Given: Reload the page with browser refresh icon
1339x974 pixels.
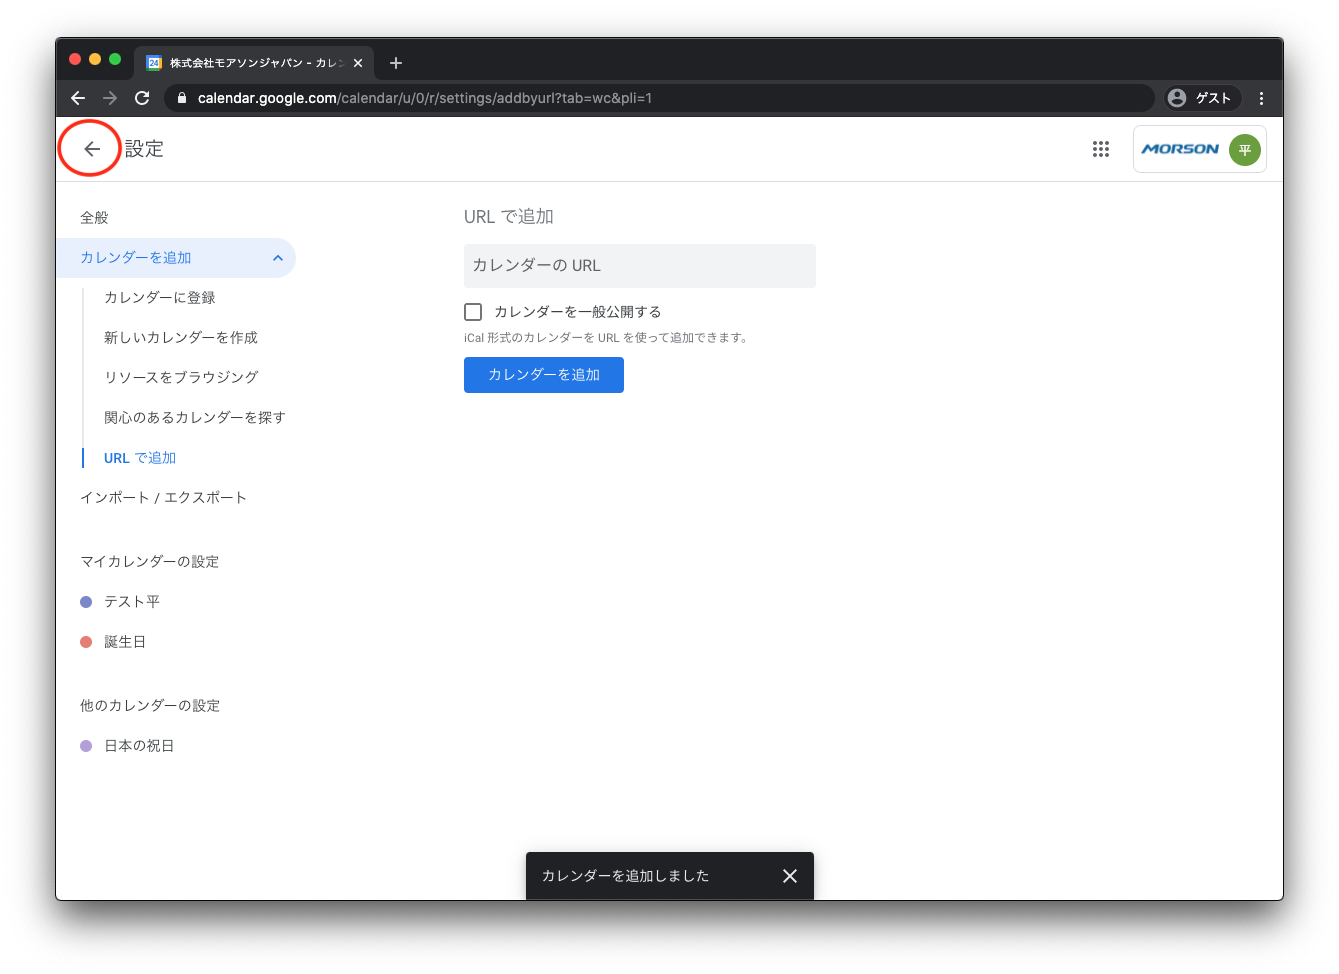Looking at the screenshot, I should [142, 98].
